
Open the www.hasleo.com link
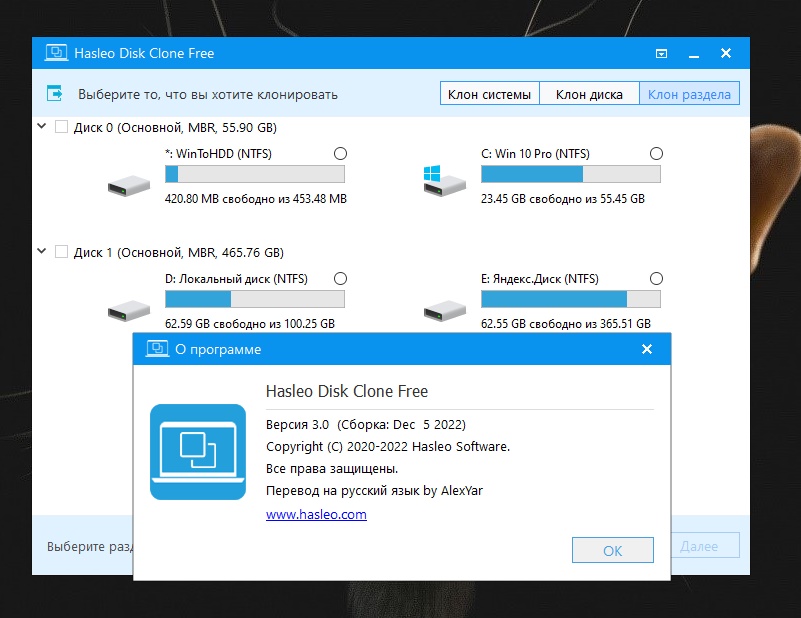coord(316,514)
